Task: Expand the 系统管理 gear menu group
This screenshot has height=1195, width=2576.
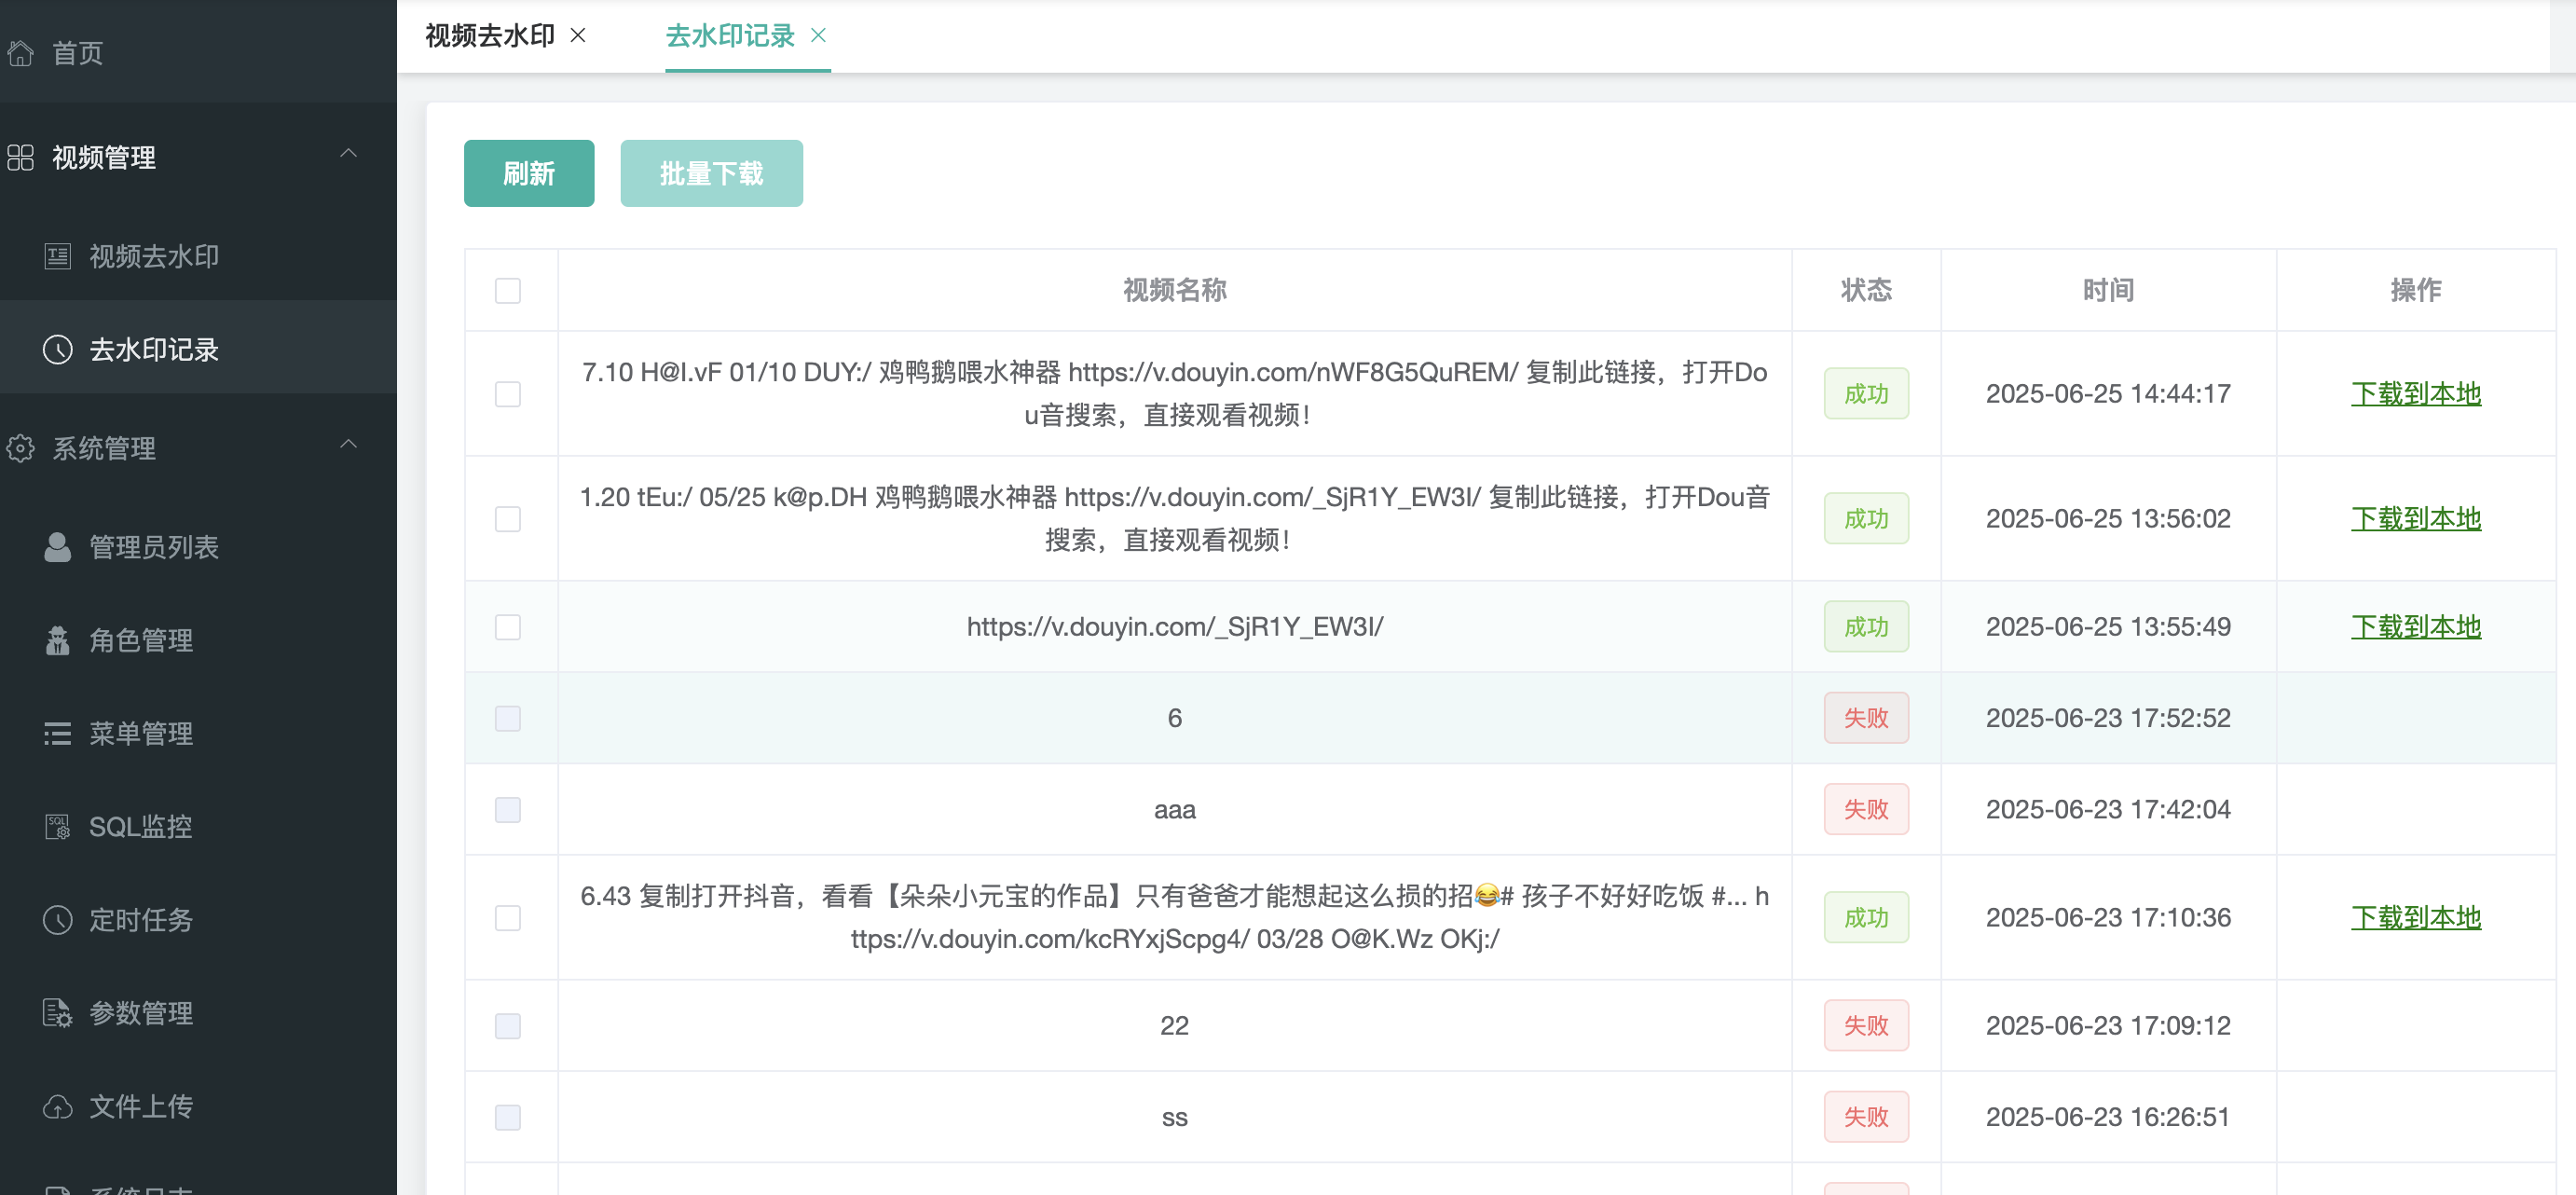Action: [104, 448]
